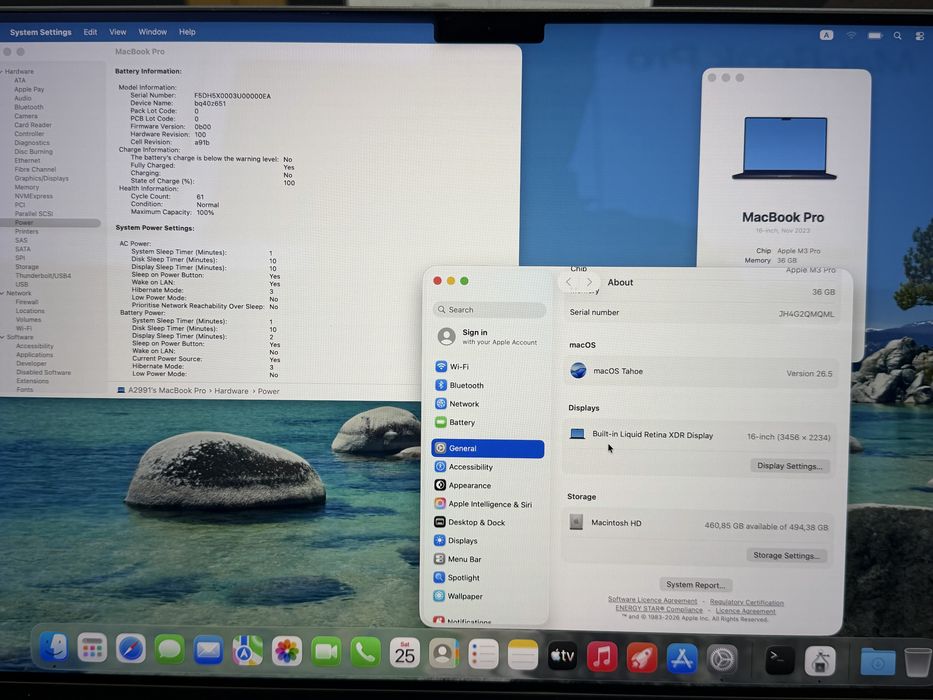Launch Music from the Dock
The image size is (933, 700).
(x=602, y=657)
